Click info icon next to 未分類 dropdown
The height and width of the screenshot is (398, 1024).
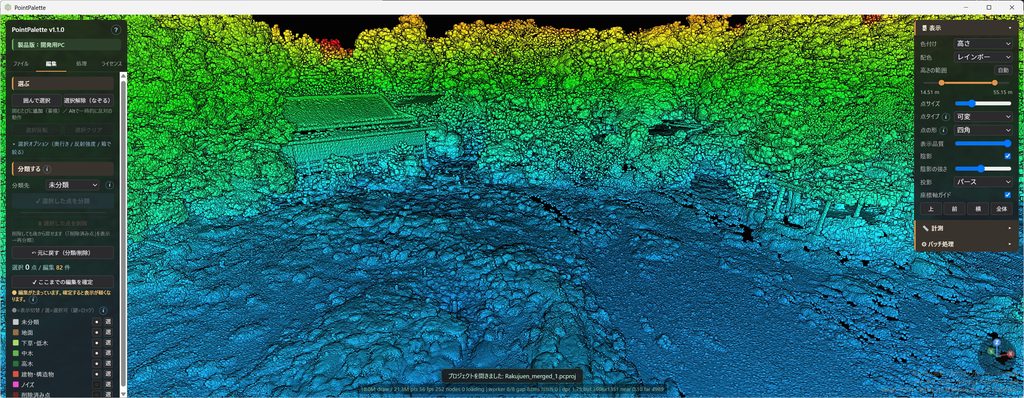point(109,185)
